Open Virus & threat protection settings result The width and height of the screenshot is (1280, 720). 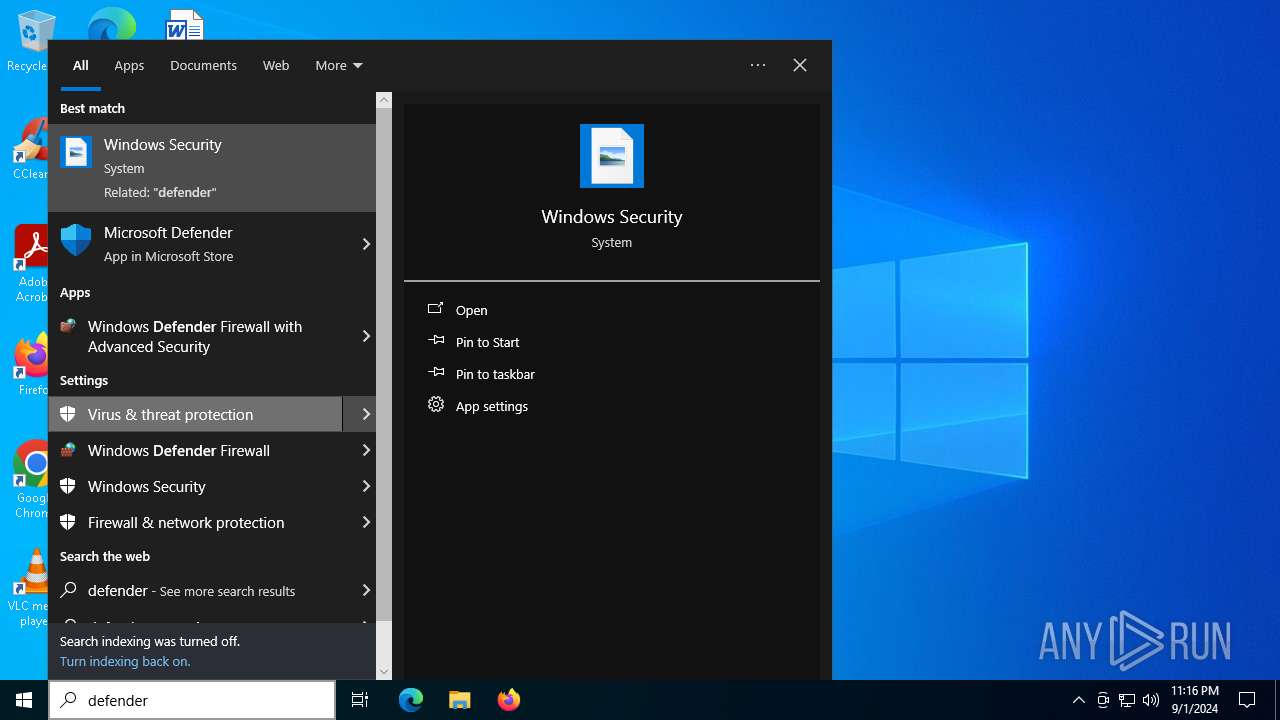point(196,414)
